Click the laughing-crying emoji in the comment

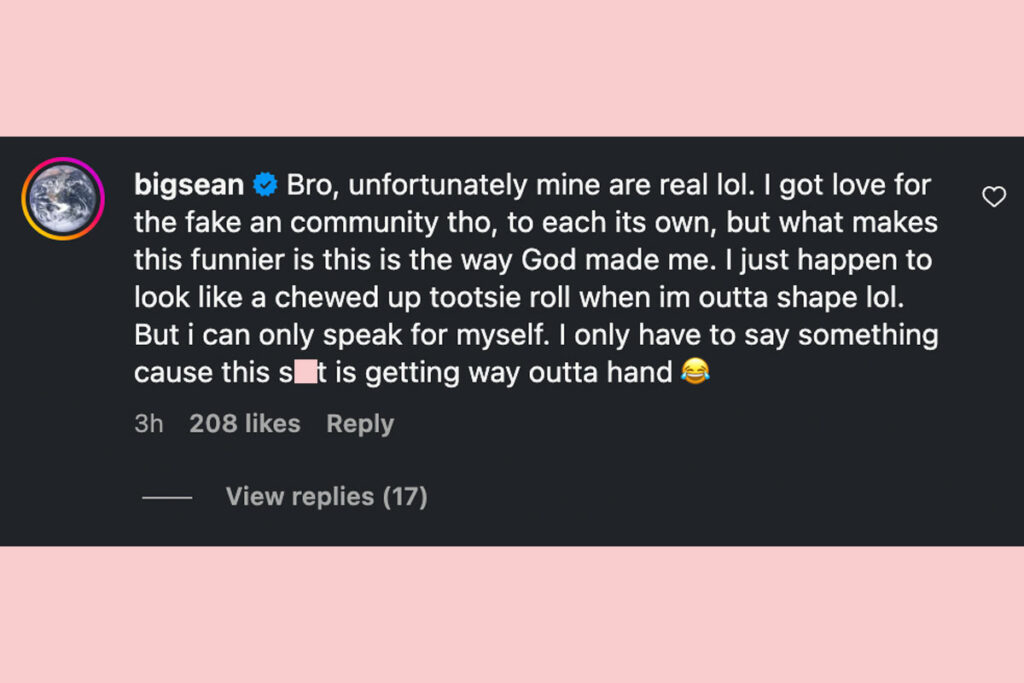click(x=698, y=372)
